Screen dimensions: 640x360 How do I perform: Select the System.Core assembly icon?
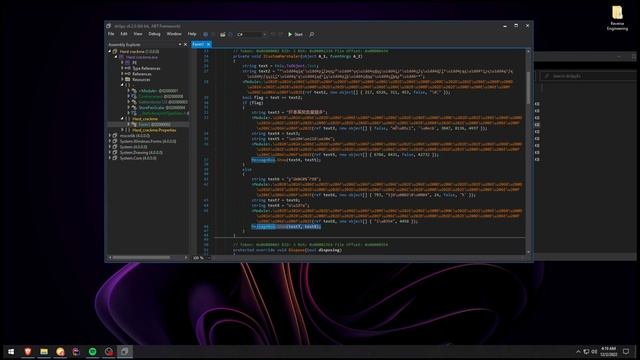[x=115, y=158]
